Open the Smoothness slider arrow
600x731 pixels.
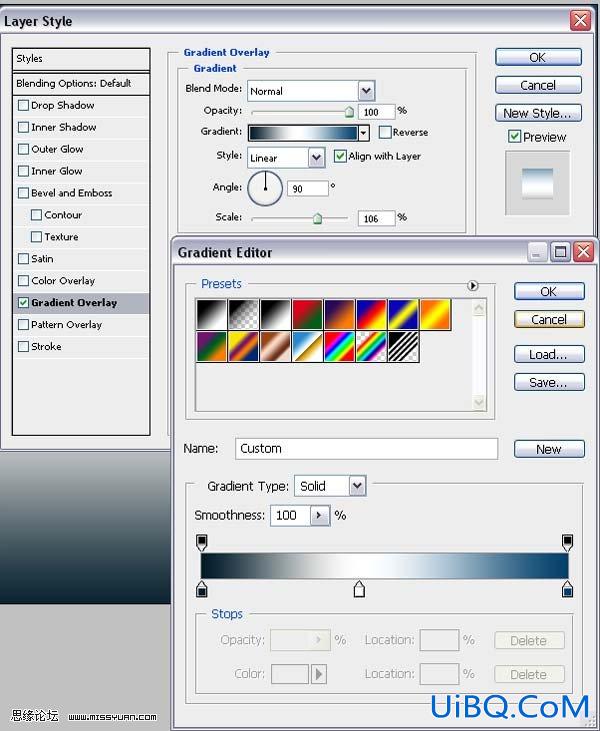(x=320, y=516)
